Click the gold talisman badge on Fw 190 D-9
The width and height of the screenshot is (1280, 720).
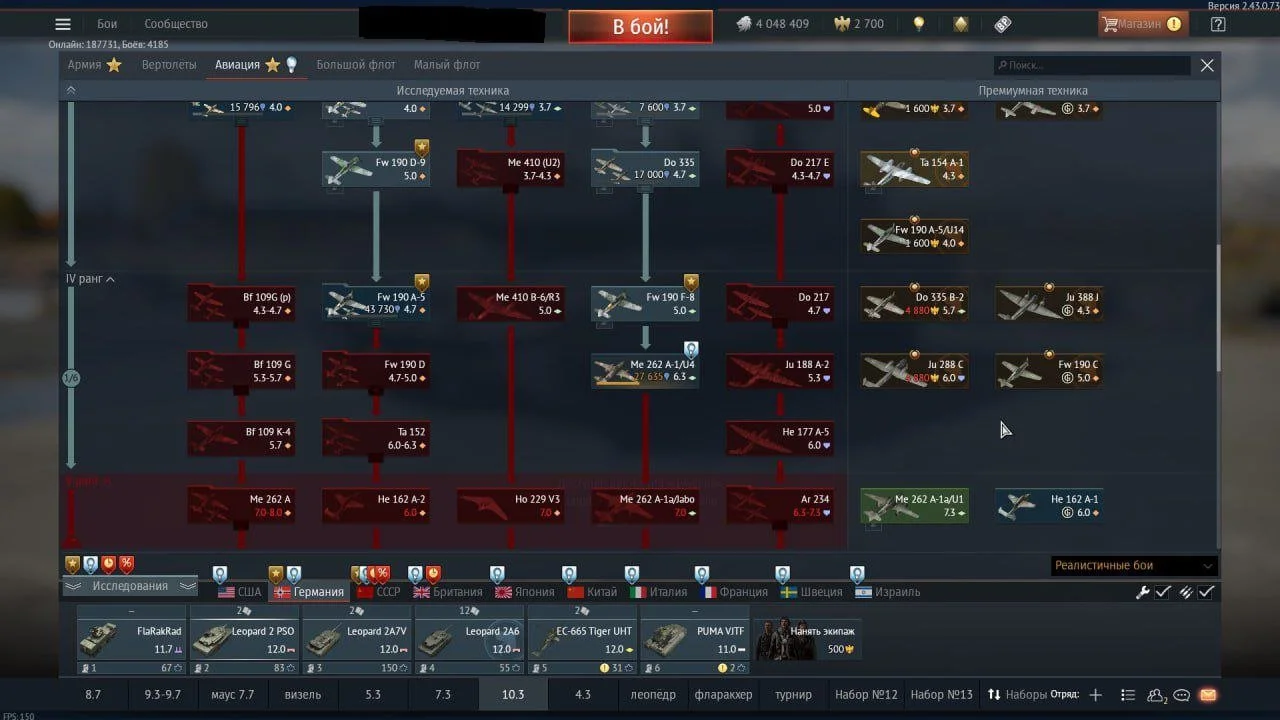pyautogui.click(x=421, y=146)
